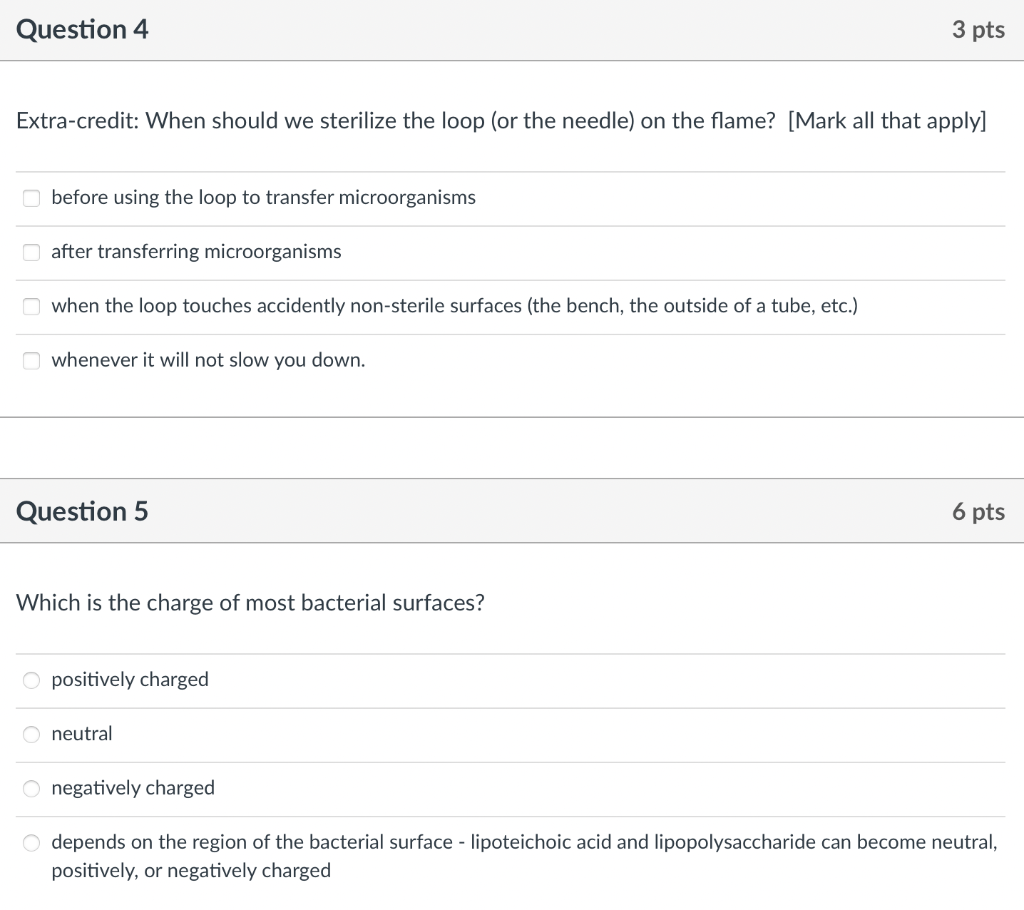
Task: Click the label 'after transferring microorganisms'
Action: click(194, 252)
